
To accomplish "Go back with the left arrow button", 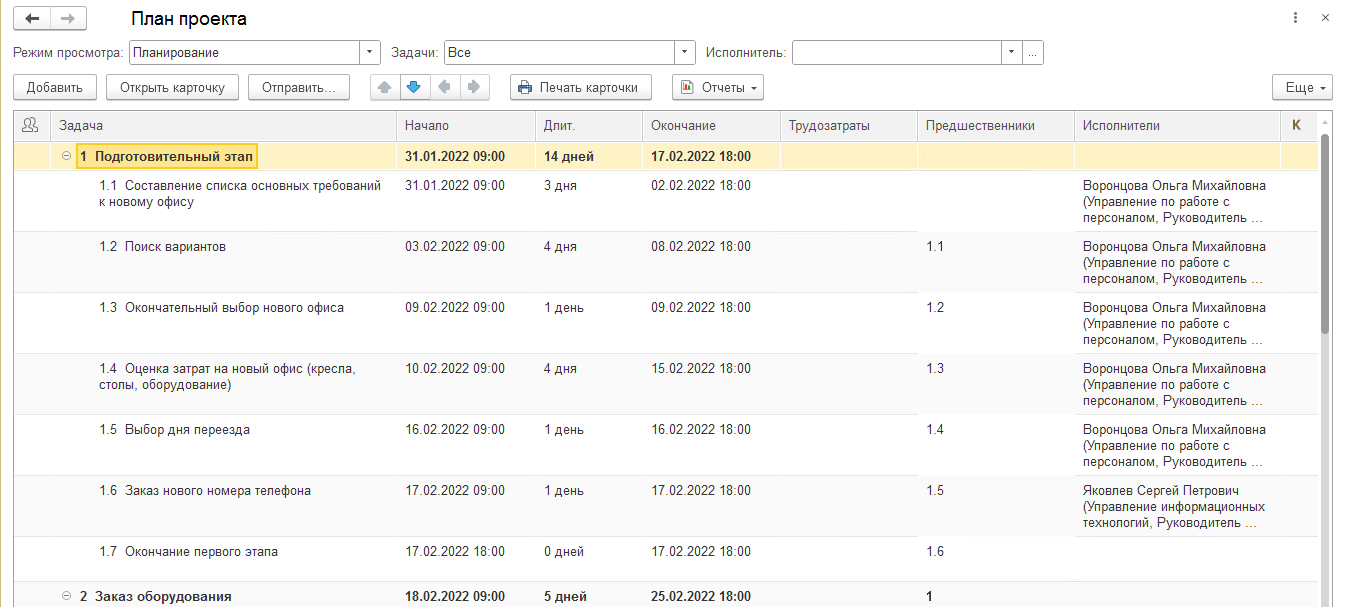I will (x=32, y=19).
